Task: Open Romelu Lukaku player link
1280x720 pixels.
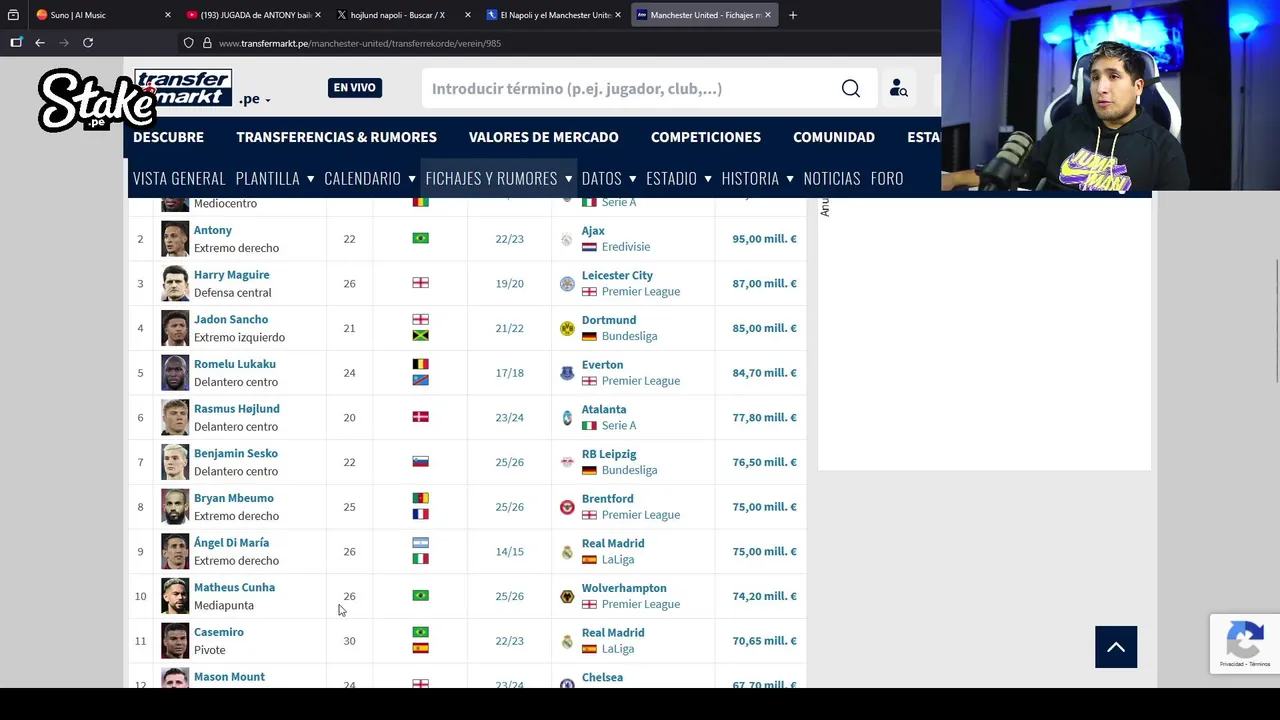Action: (235, 364)
